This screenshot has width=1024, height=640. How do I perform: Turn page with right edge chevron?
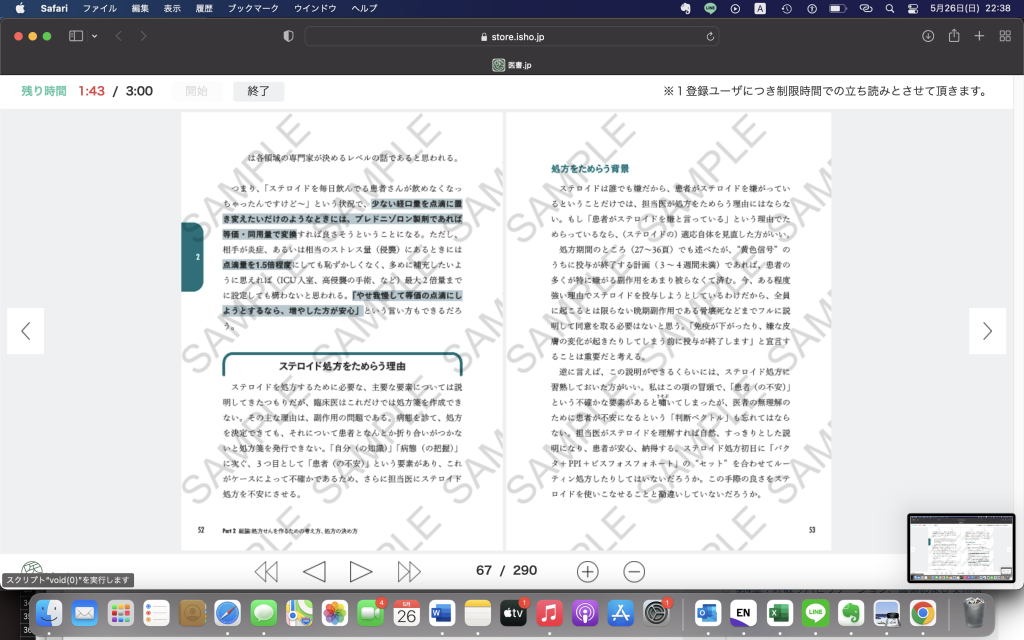(x=987, y=331)
